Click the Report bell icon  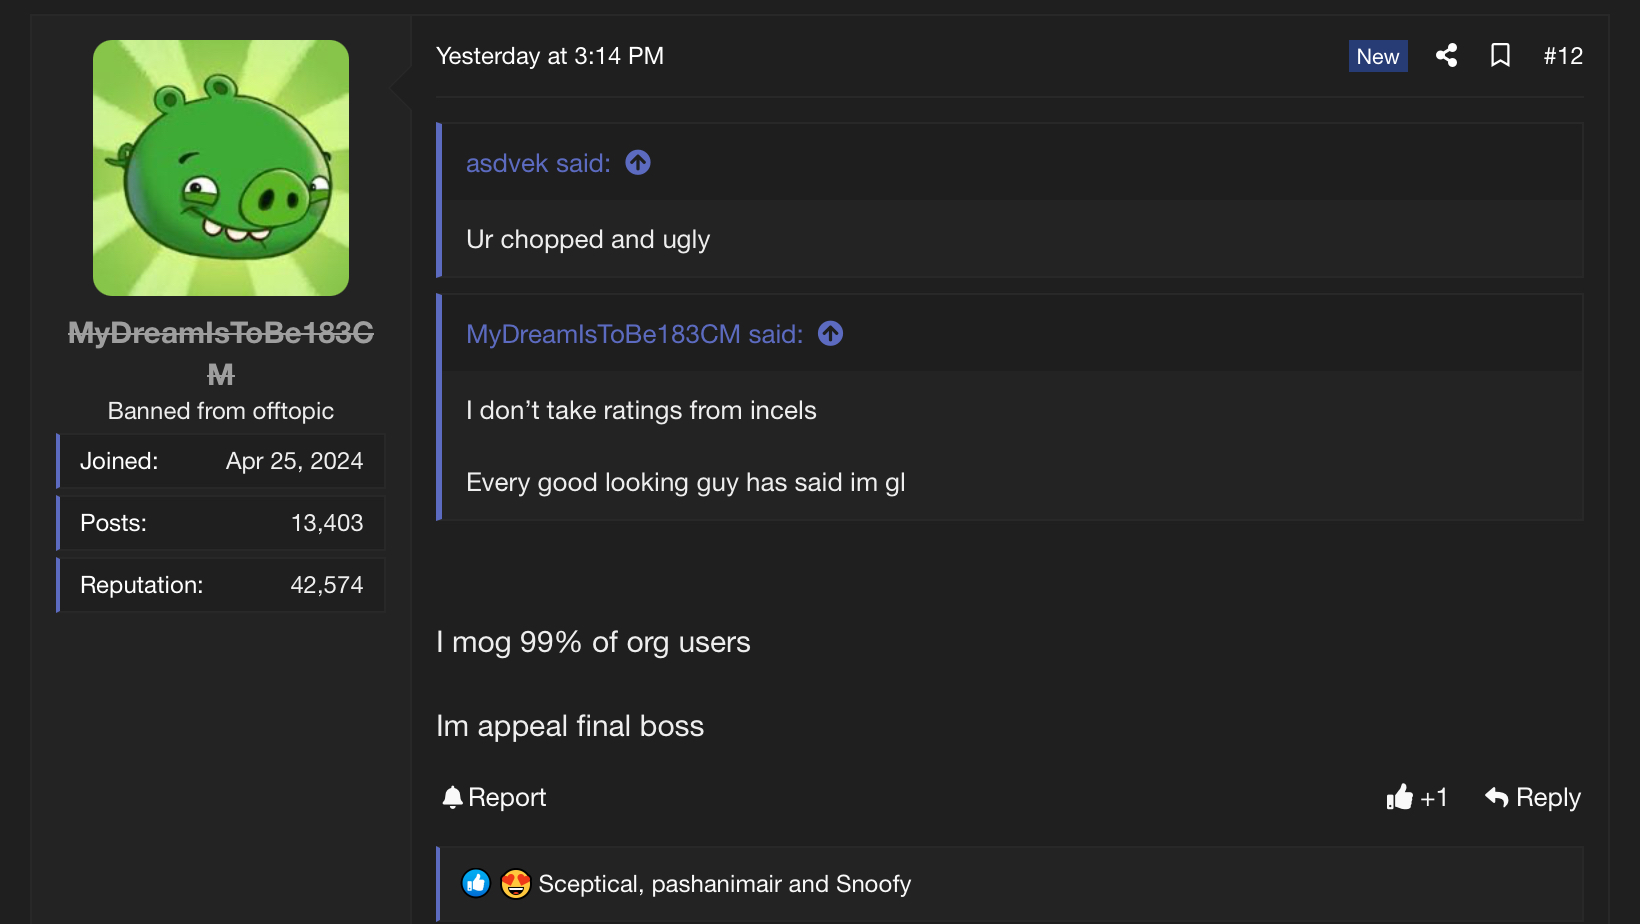[453, 797]
